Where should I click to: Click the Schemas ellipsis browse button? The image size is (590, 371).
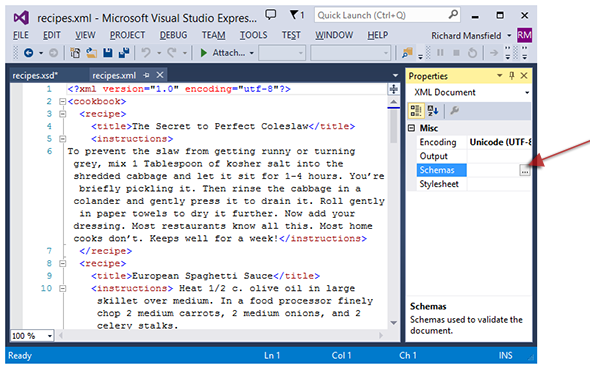point(525,170)
